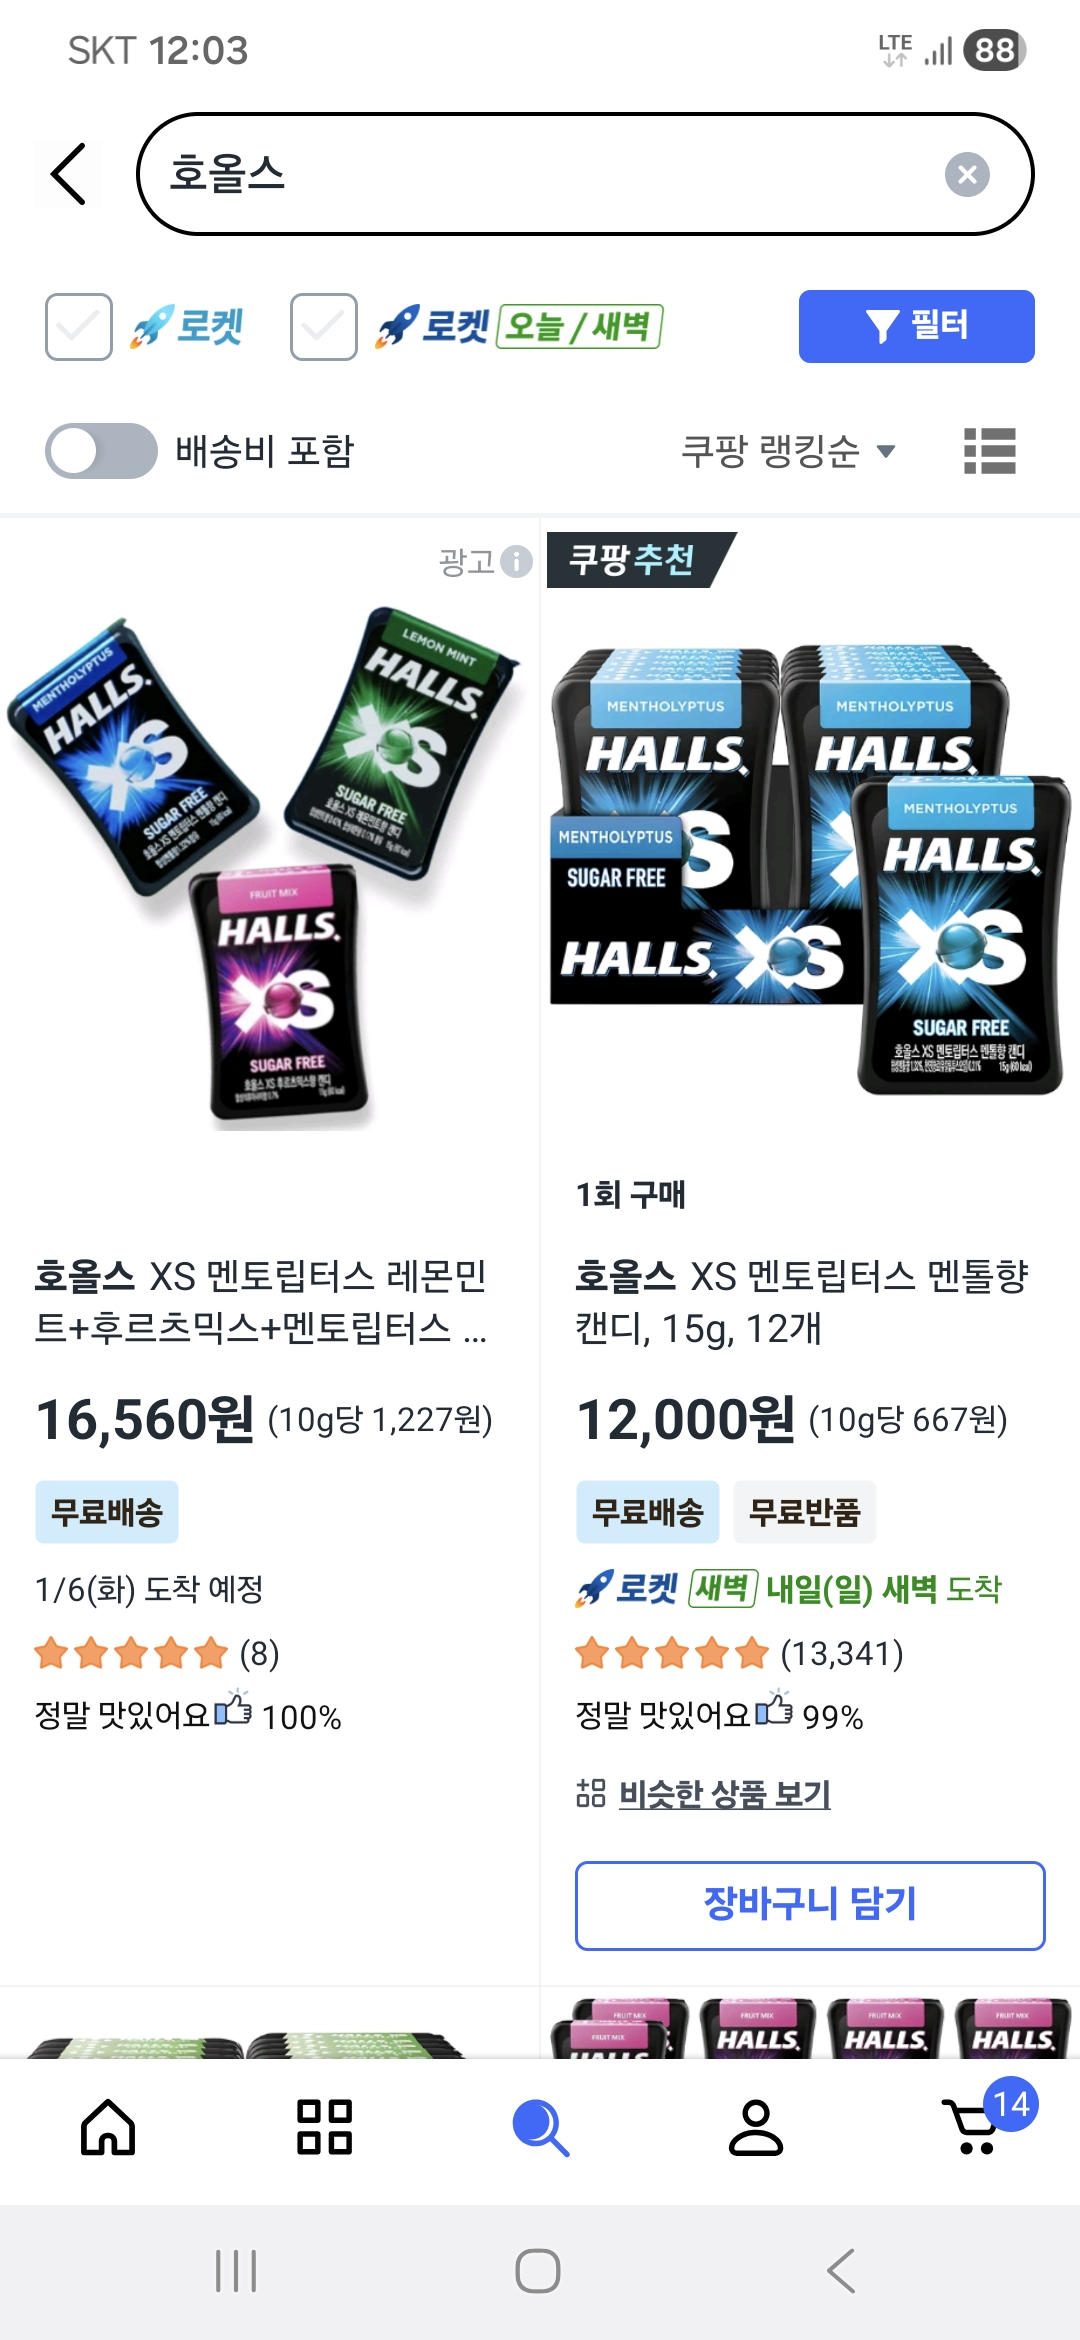Open the 필터 filter button
The image size is (1080, 2340).
tap(916, 326)
